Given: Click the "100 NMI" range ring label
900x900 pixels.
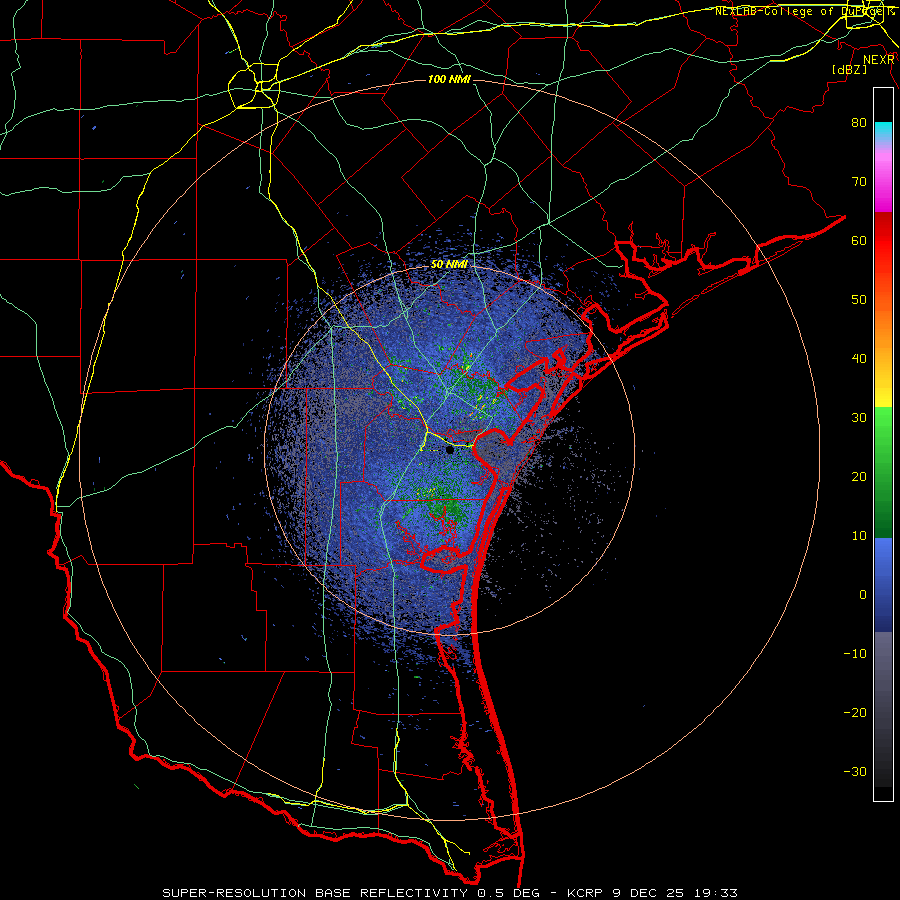Looking at the screenshot, I should click(x=449, y=79).
